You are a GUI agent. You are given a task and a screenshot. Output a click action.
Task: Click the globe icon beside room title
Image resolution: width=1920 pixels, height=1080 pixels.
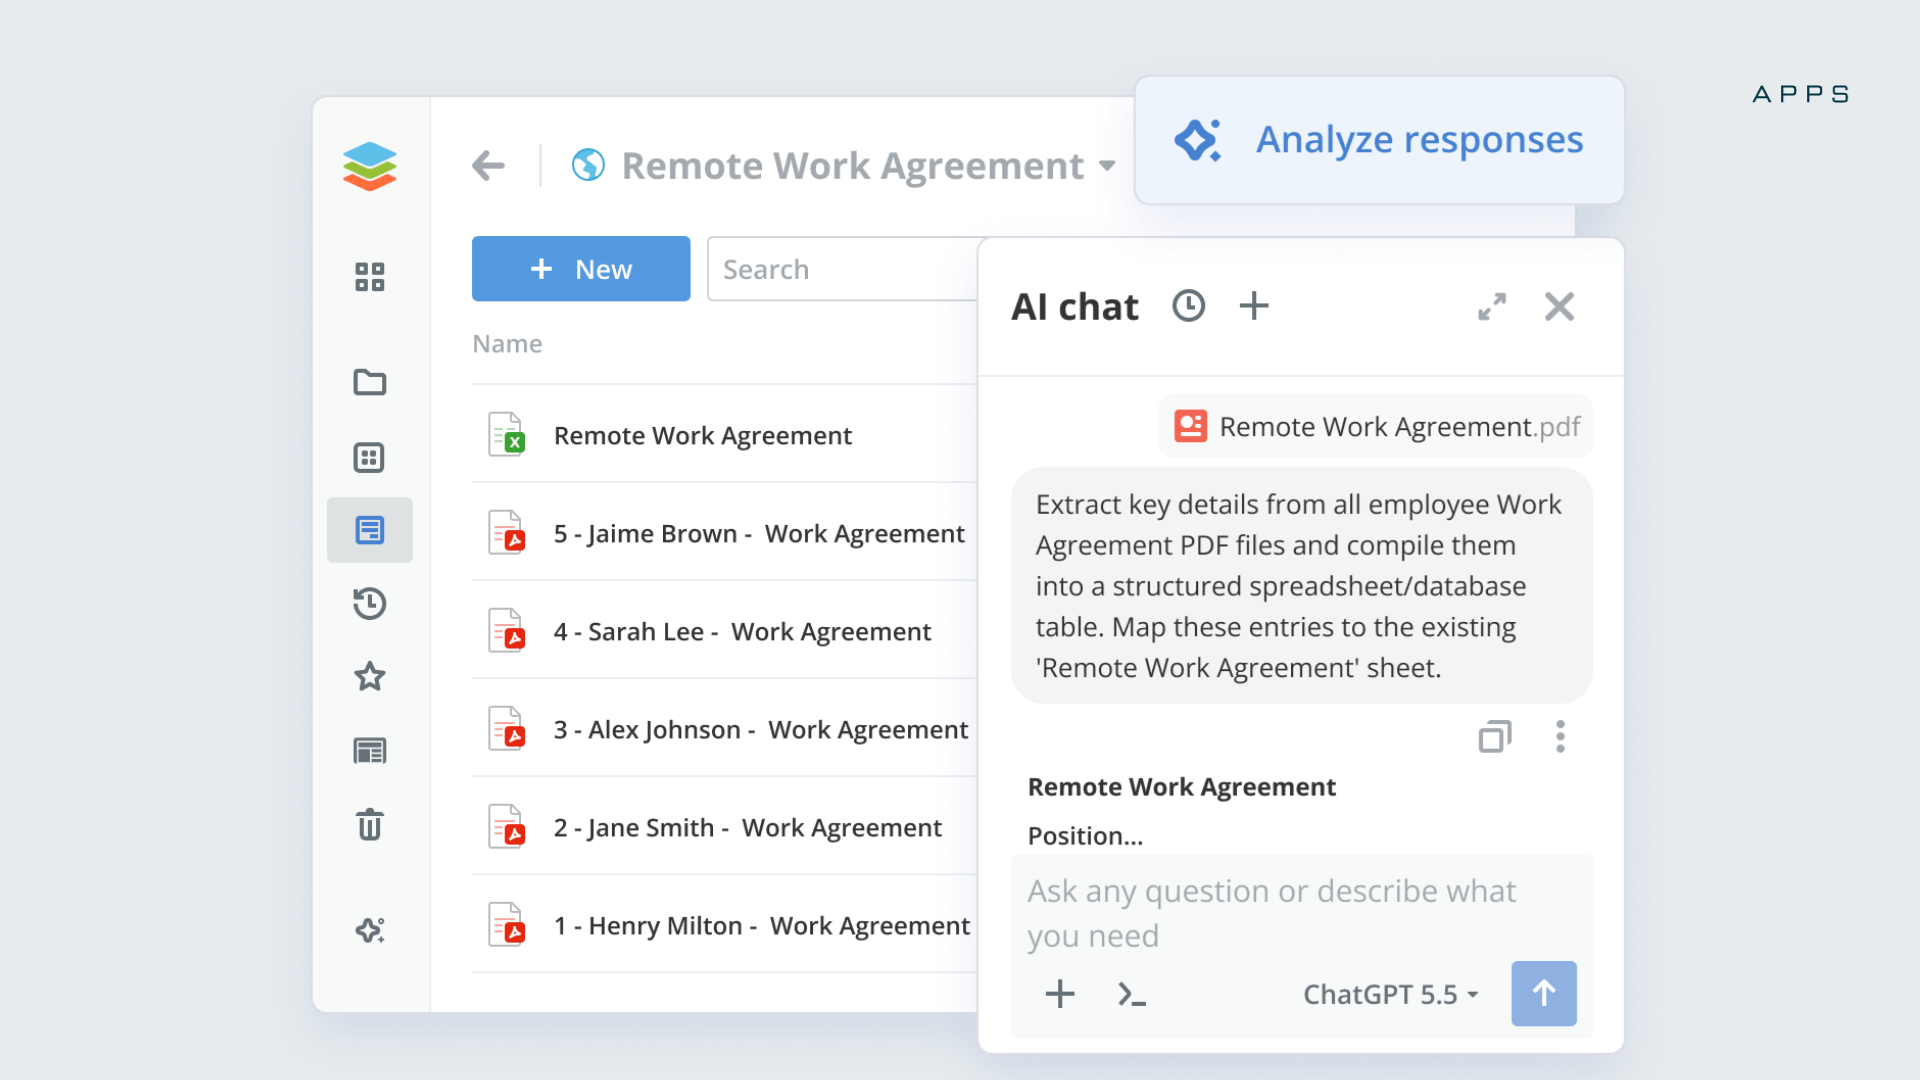pyautogui.click(x=588, y=165)
